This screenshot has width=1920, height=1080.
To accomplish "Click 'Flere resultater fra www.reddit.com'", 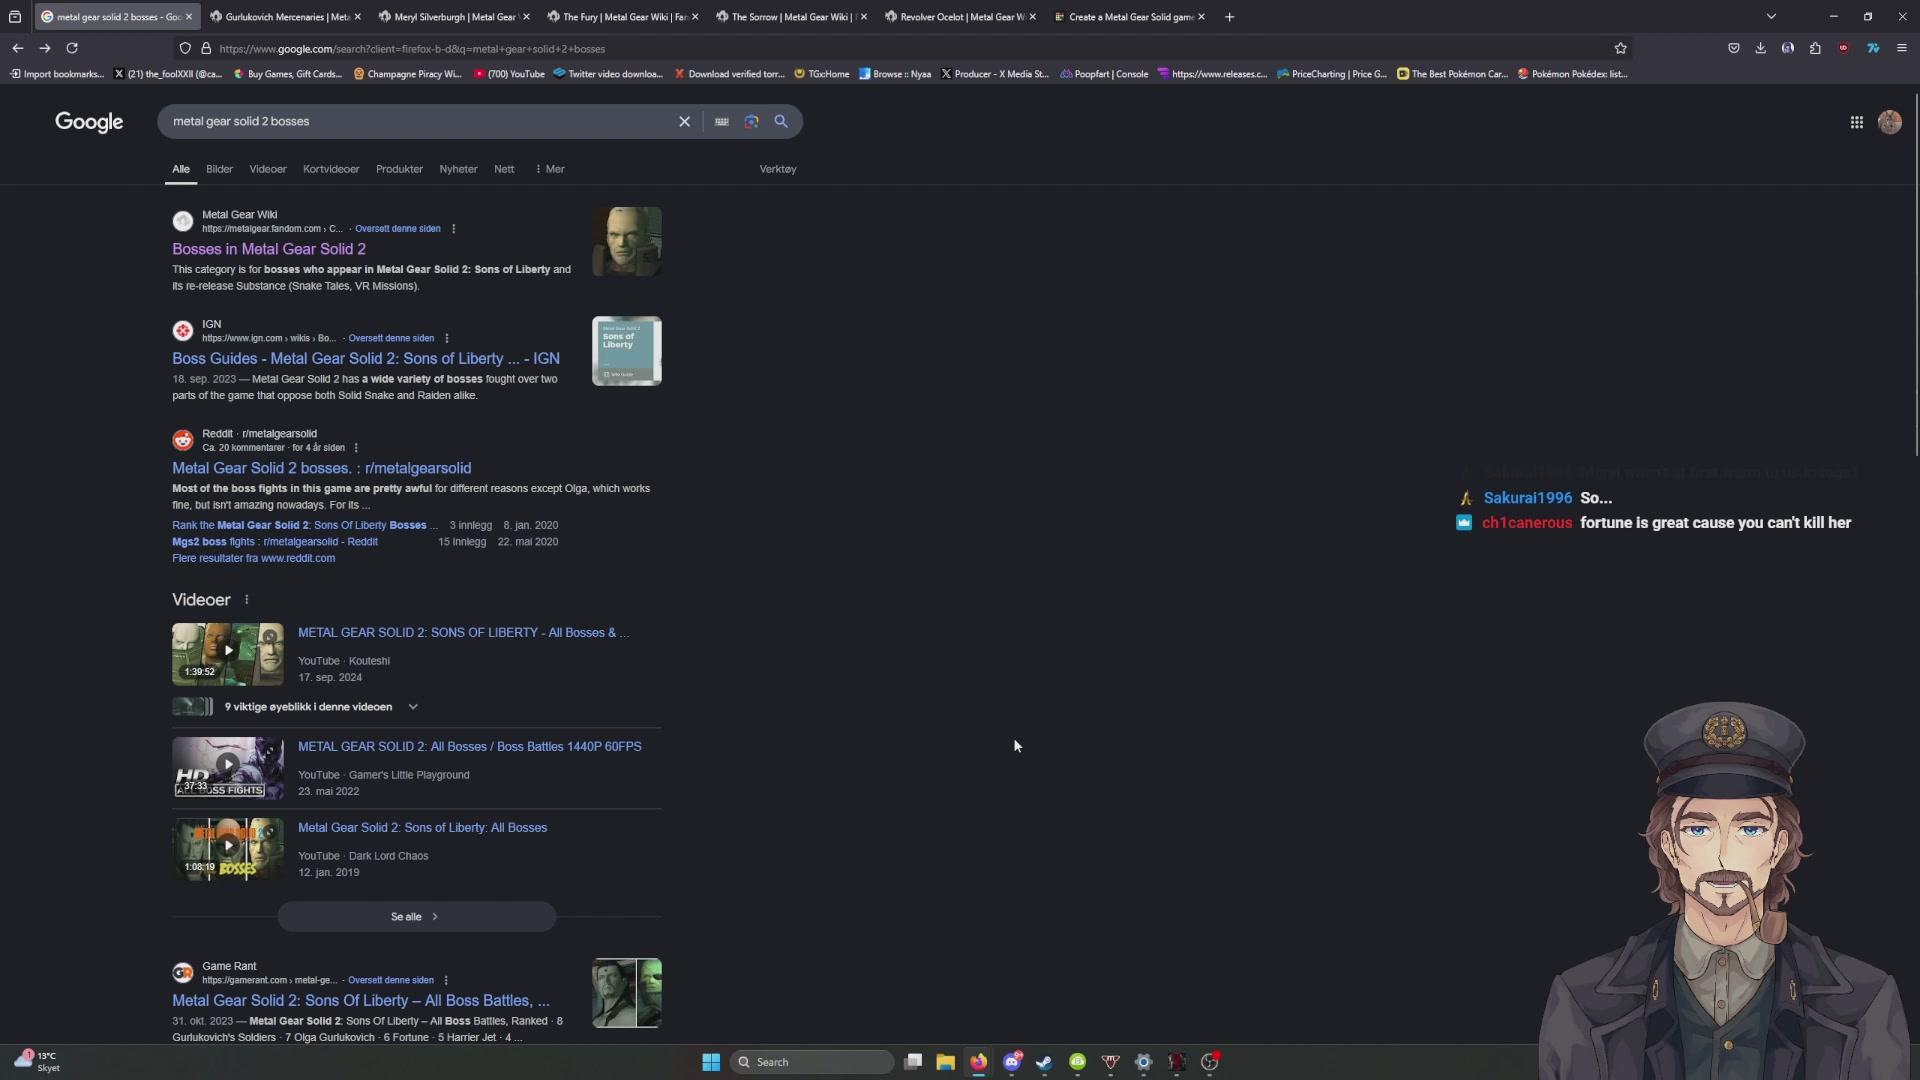I will click(x=253, y=558).
